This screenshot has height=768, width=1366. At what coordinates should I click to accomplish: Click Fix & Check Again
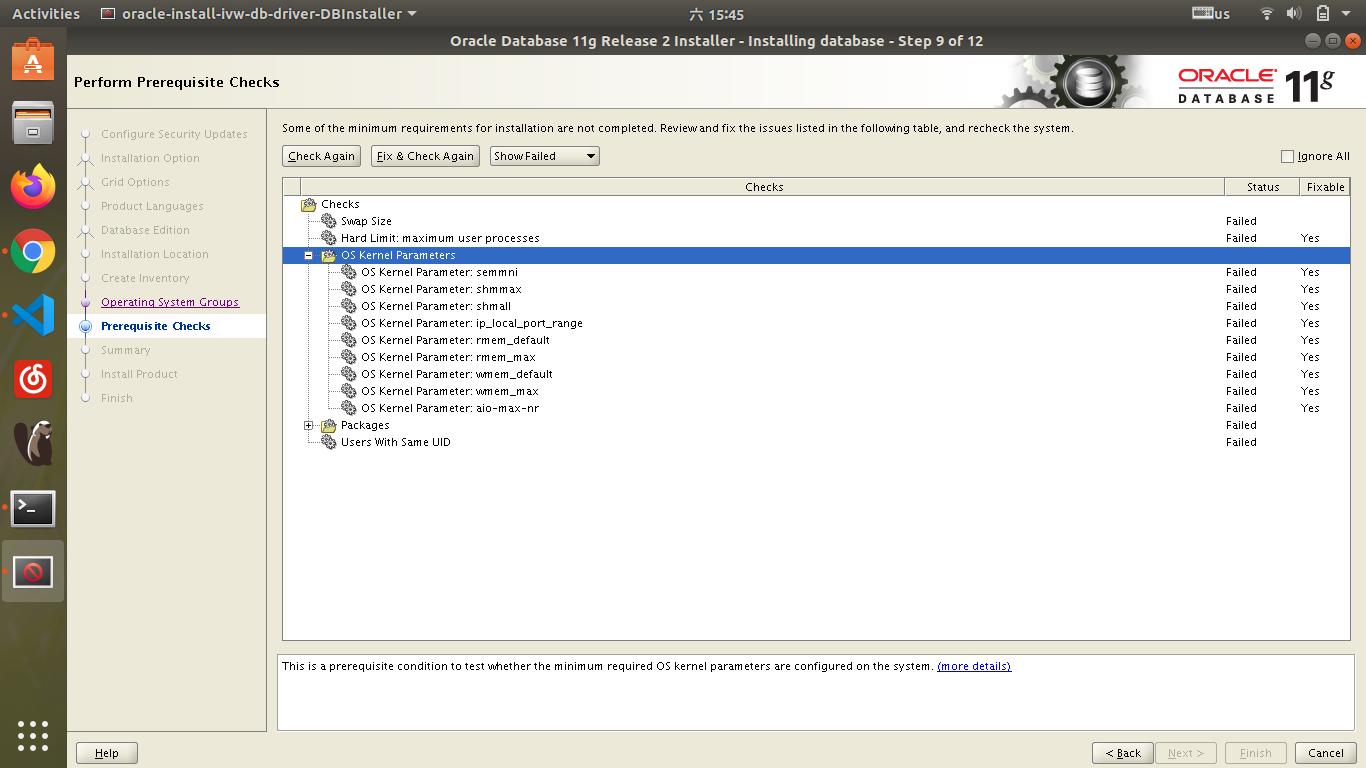424,156
